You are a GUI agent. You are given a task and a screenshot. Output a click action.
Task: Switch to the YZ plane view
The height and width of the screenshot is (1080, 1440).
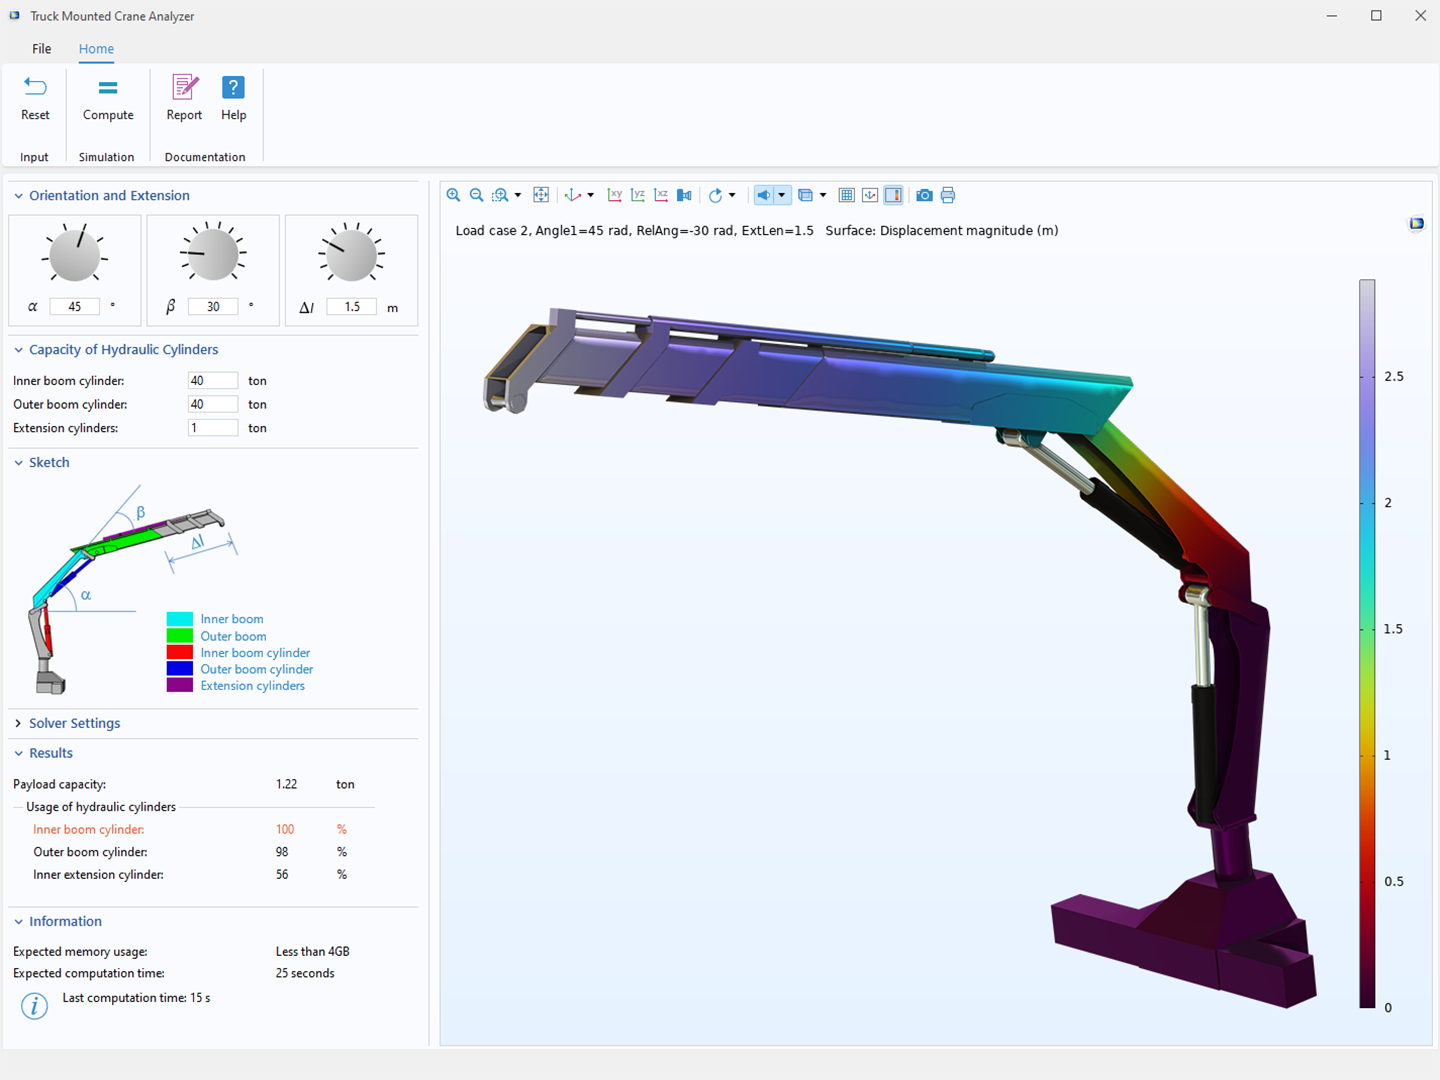coord(638,195)
